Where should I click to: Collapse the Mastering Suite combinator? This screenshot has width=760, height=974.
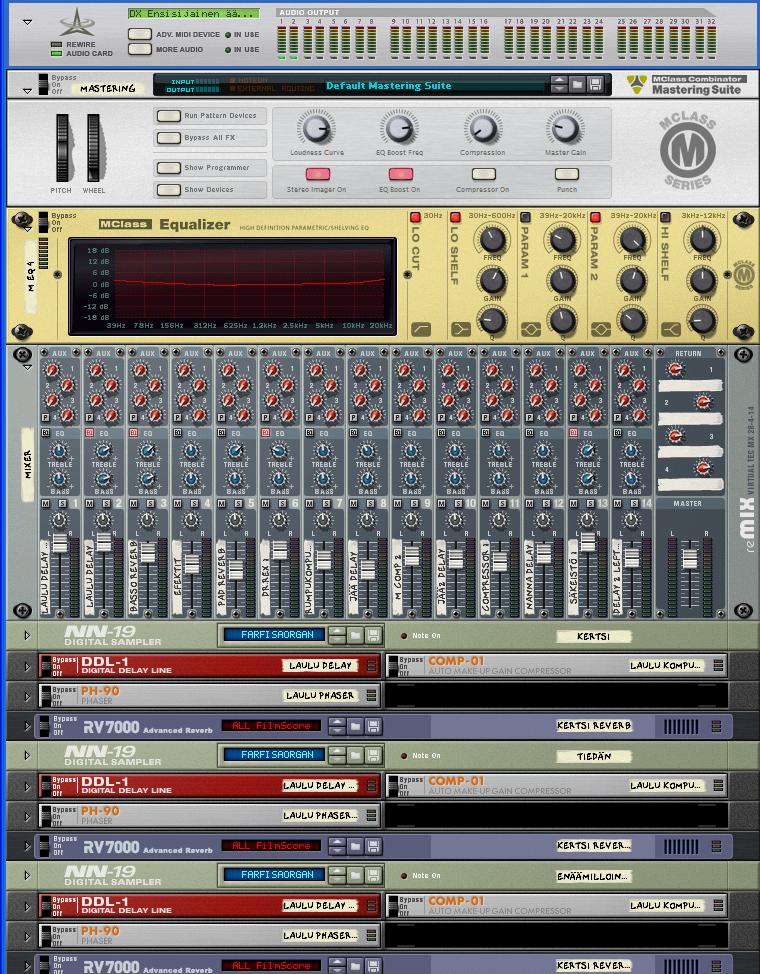(27, 90)
